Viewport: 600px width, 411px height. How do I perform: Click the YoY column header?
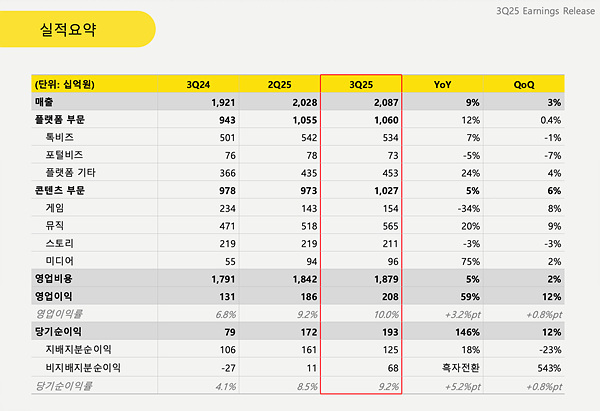[x=442, y=84]
